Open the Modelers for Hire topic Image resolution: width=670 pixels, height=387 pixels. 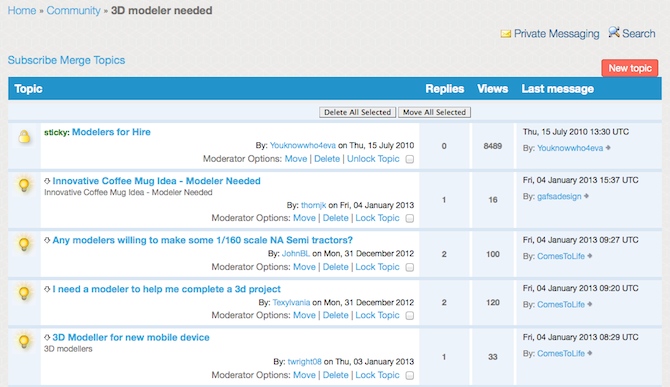point(111,132)
